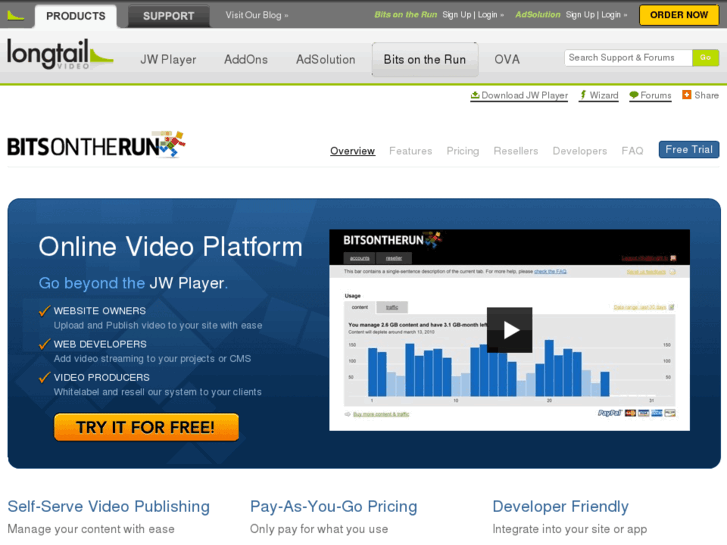Open the SUPPORT tab
This screenshot has height=545, width=727.
point(168,16)
